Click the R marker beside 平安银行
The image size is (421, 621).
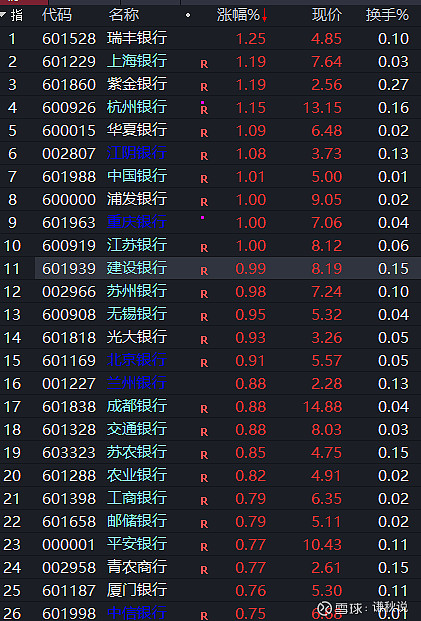point(204,547)
